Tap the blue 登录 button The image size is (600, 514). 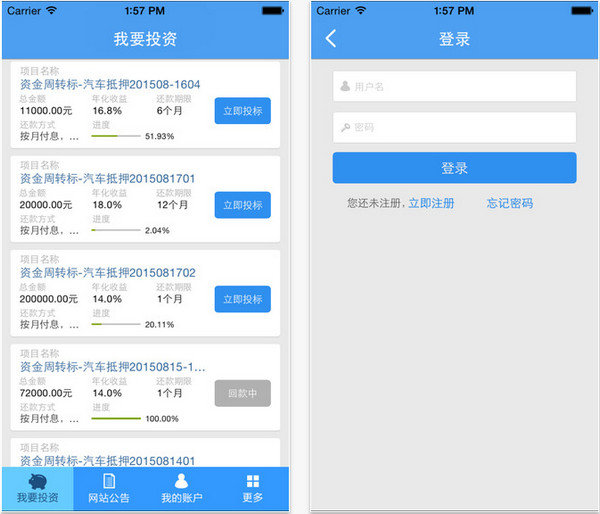[x=454, y=168]
